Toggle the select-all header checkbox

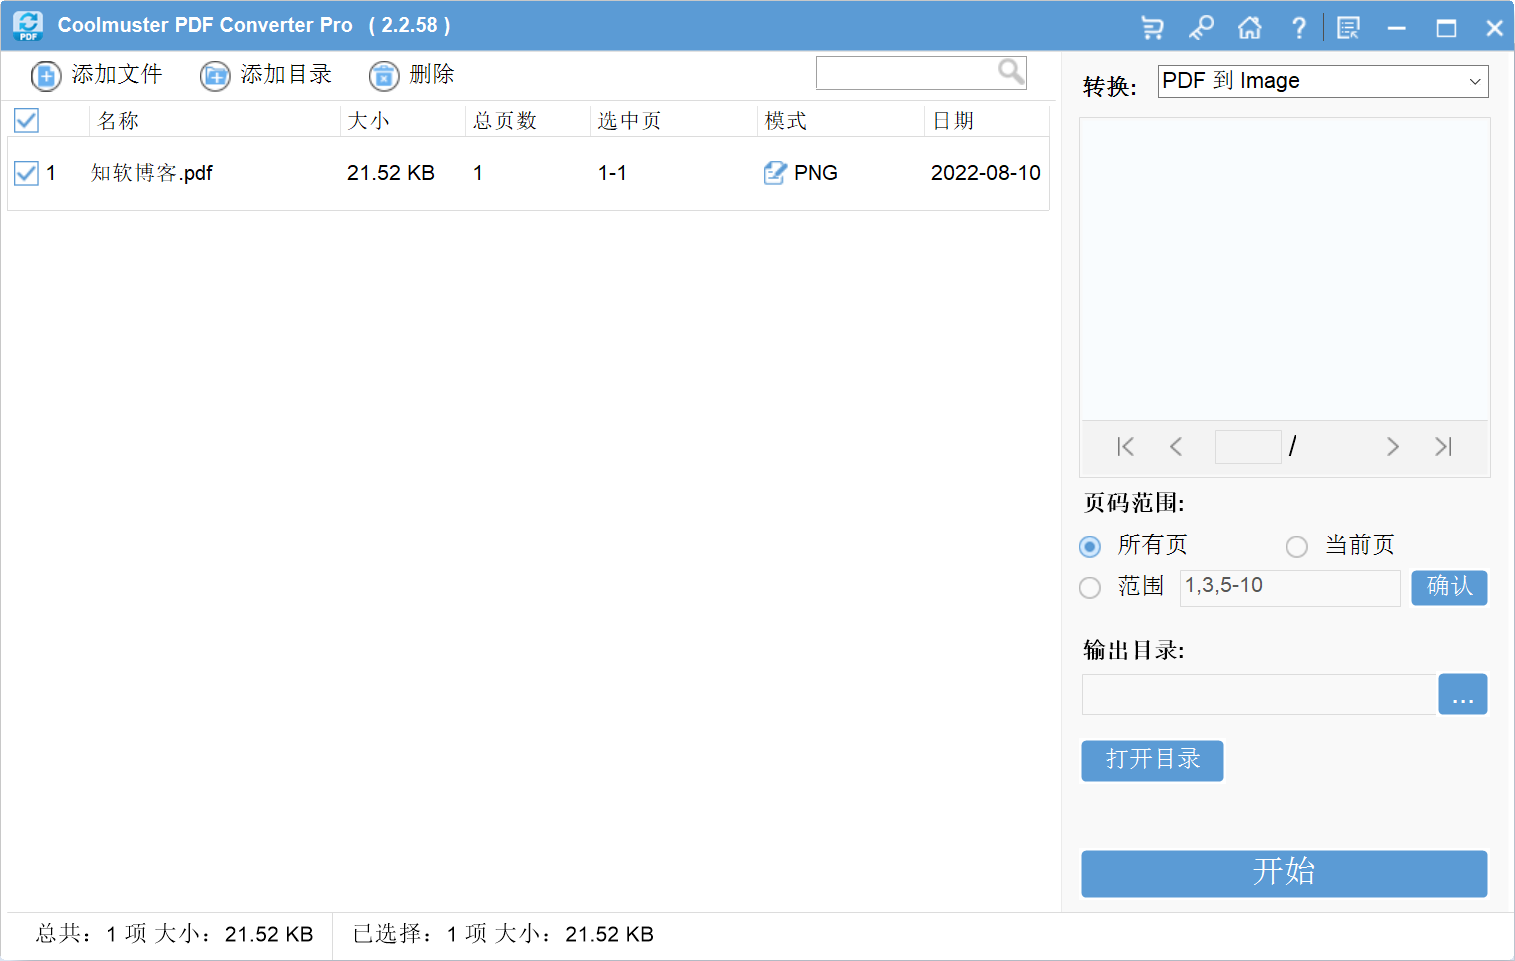[x=26, y=121]
